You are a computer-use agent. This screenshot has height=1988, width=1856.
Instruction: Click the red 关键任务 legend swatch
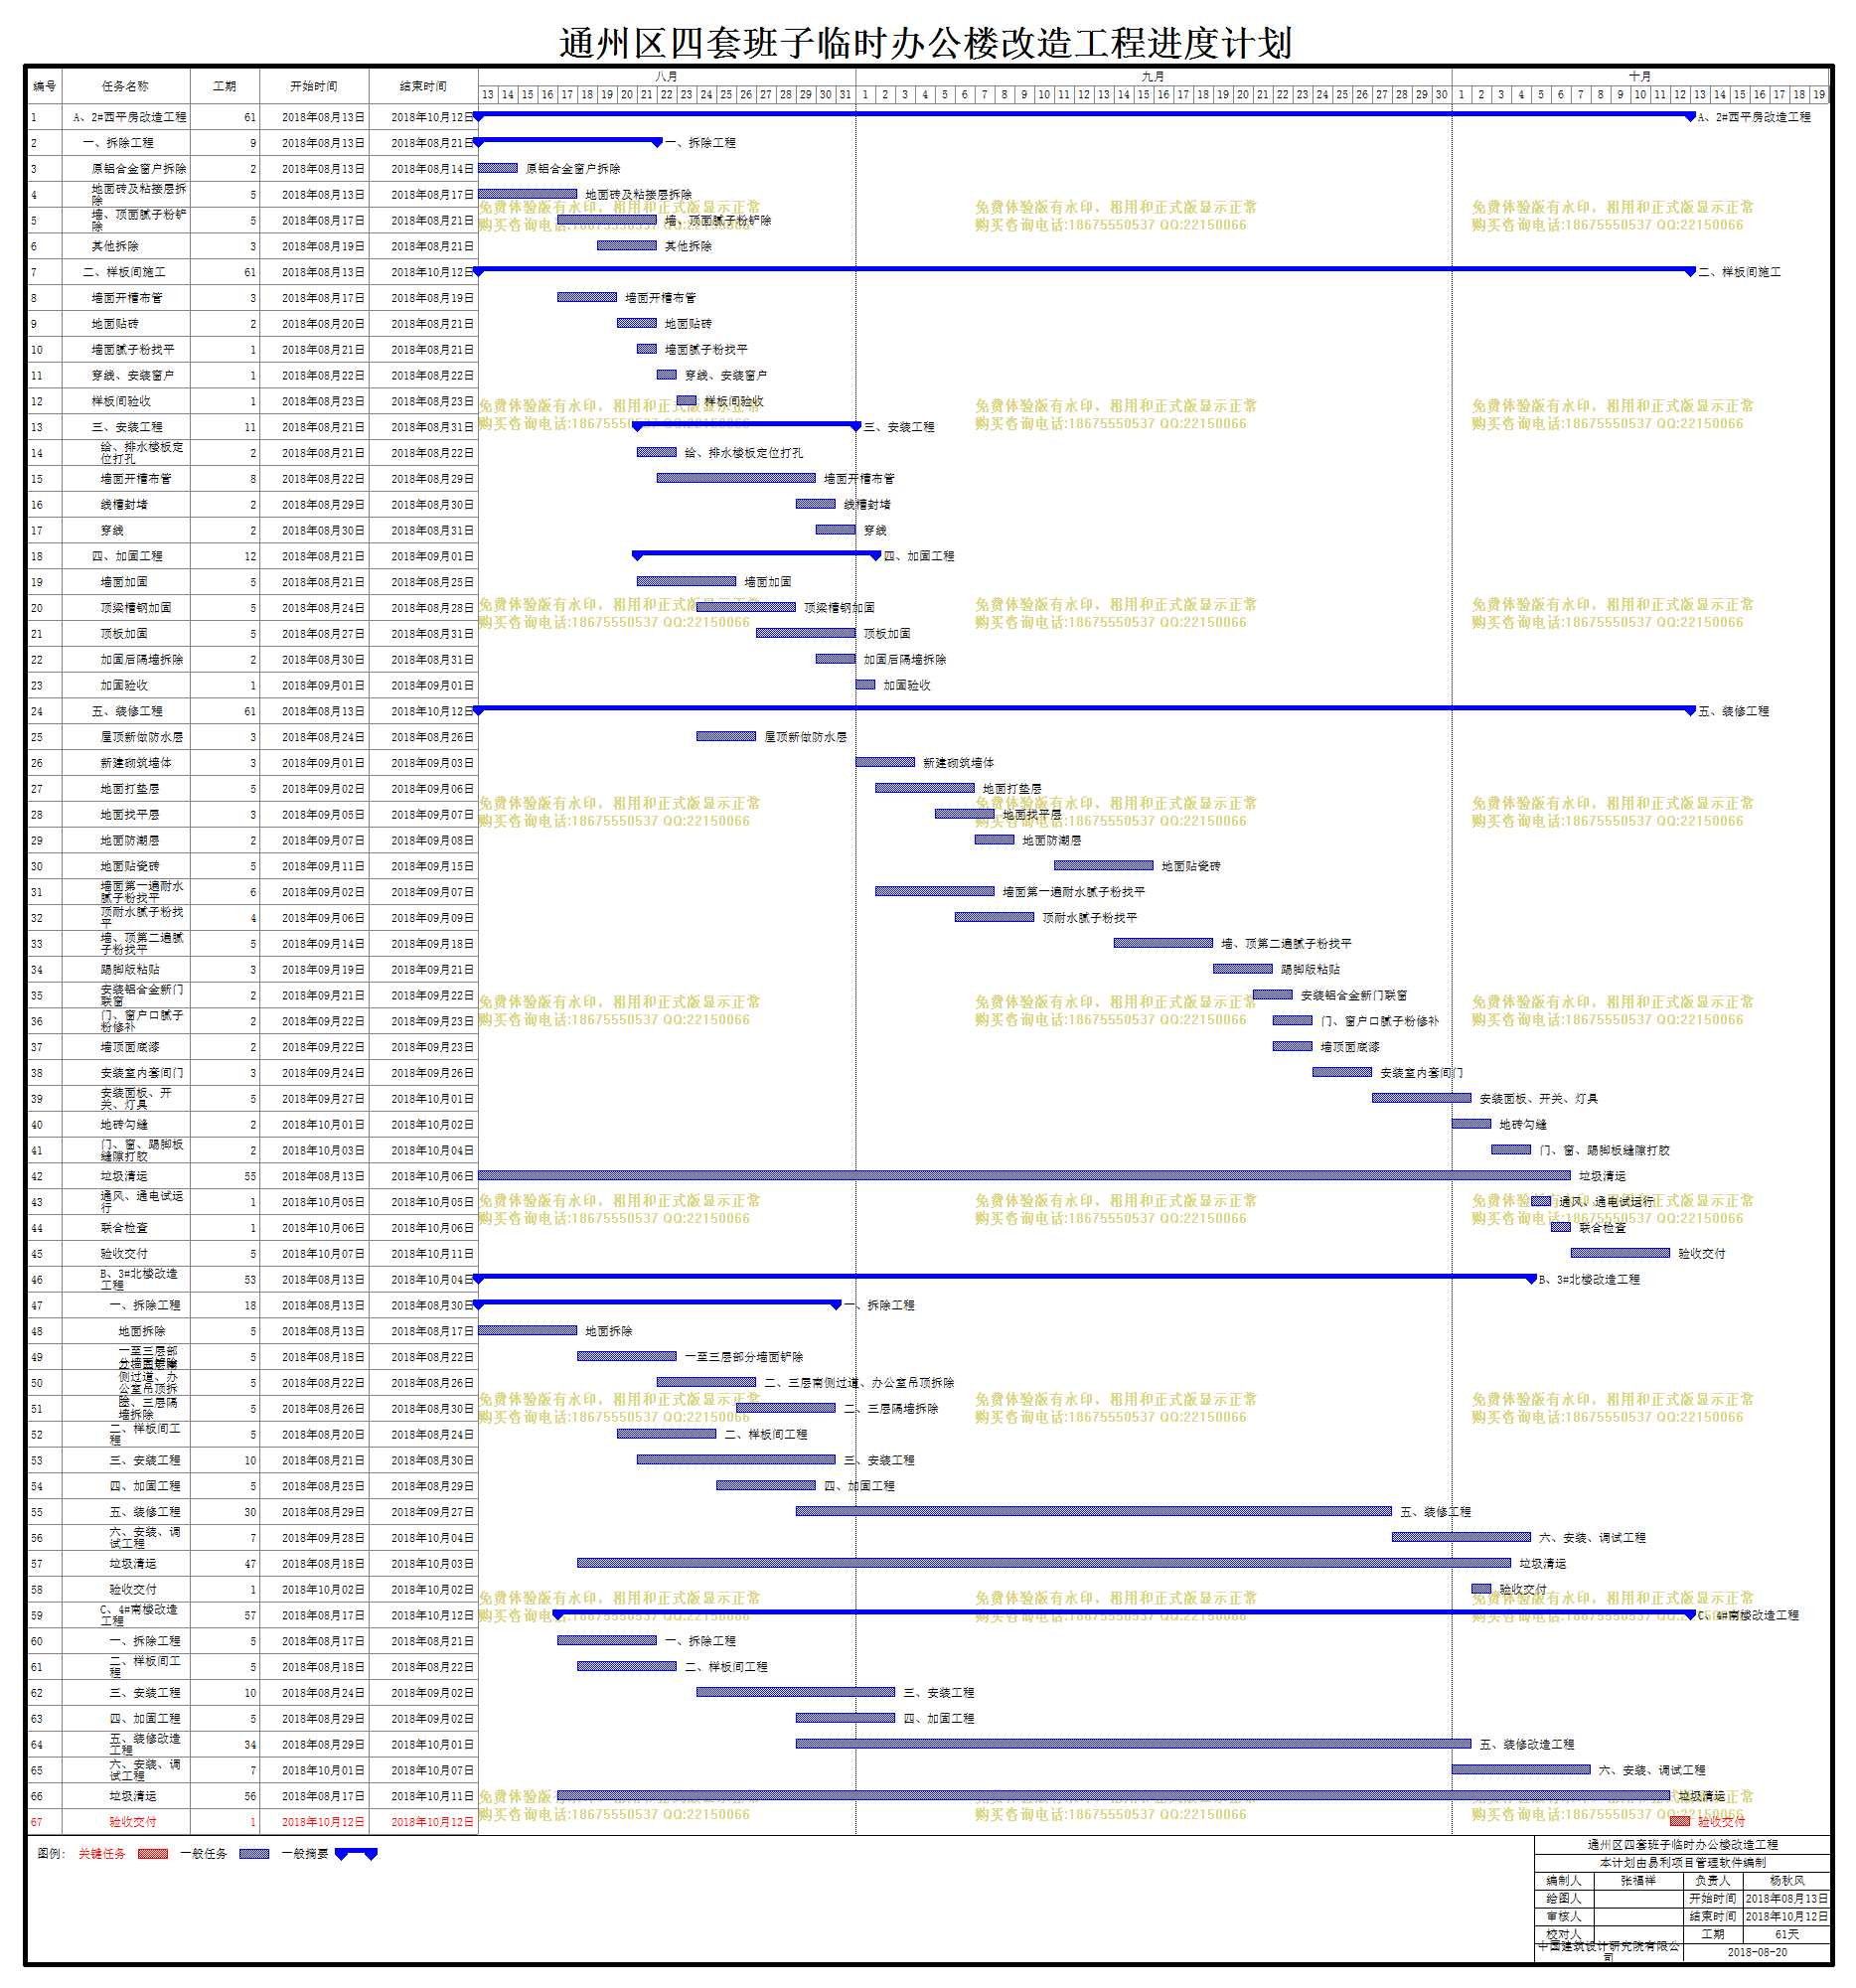click(152, 1853)
